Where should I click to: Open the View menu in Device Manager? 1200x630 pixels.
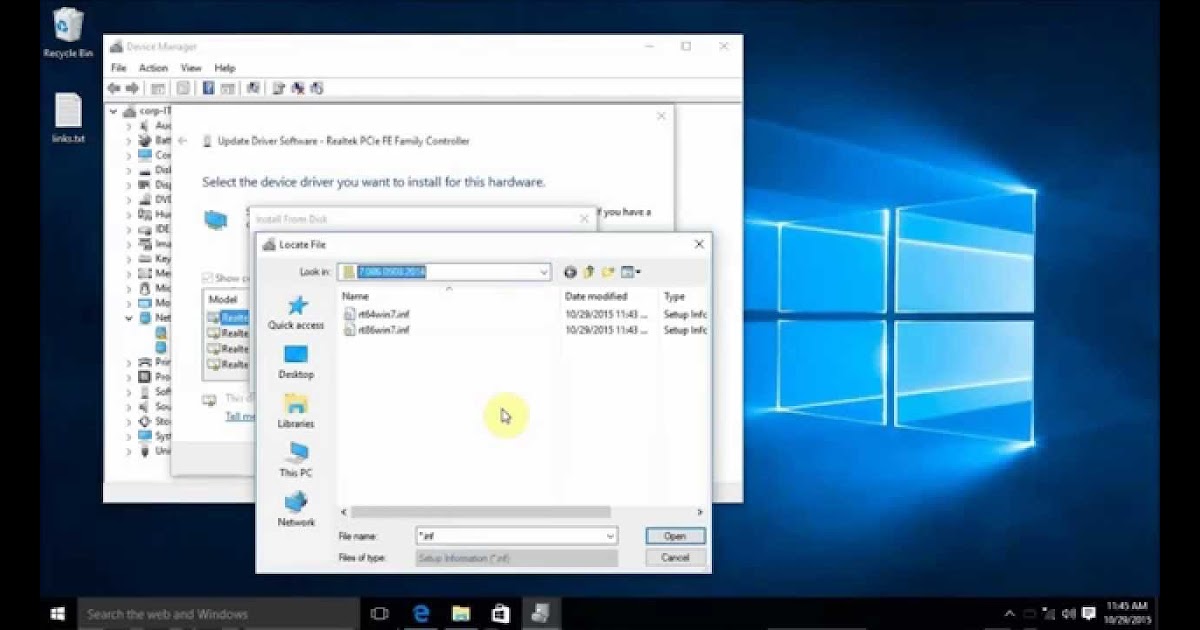(x=191, y=68)
